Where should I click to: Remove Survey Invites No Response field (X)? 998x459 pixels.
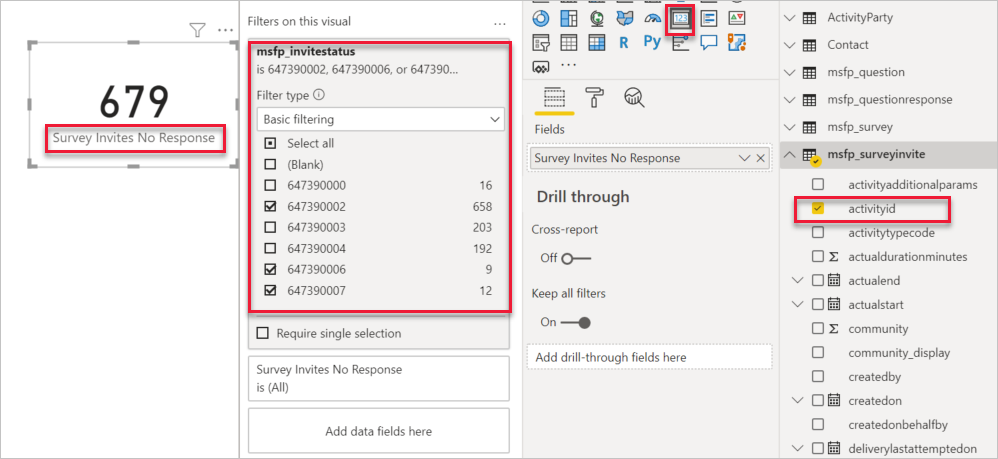[x=759, y=158]
